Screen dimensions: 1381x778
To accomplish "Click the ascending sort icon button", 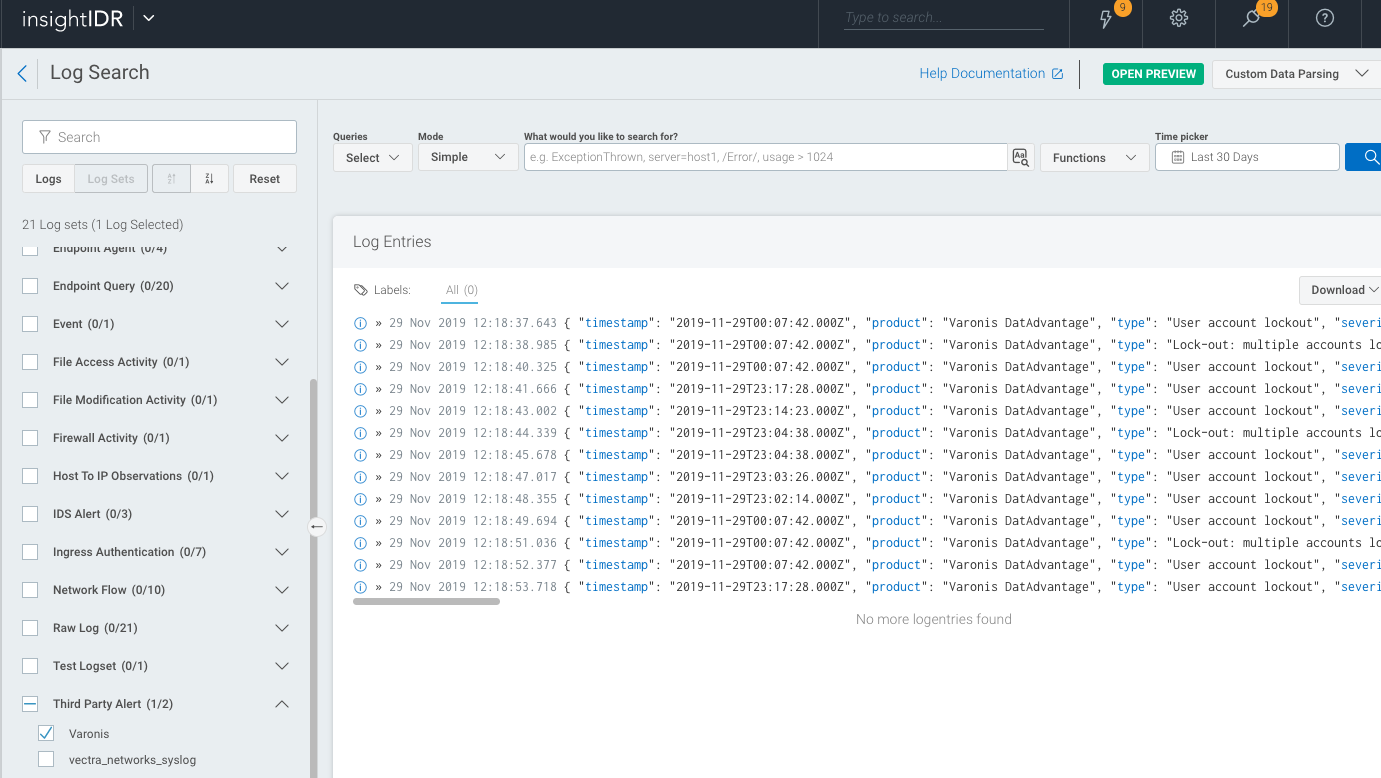I will (171, 179).
